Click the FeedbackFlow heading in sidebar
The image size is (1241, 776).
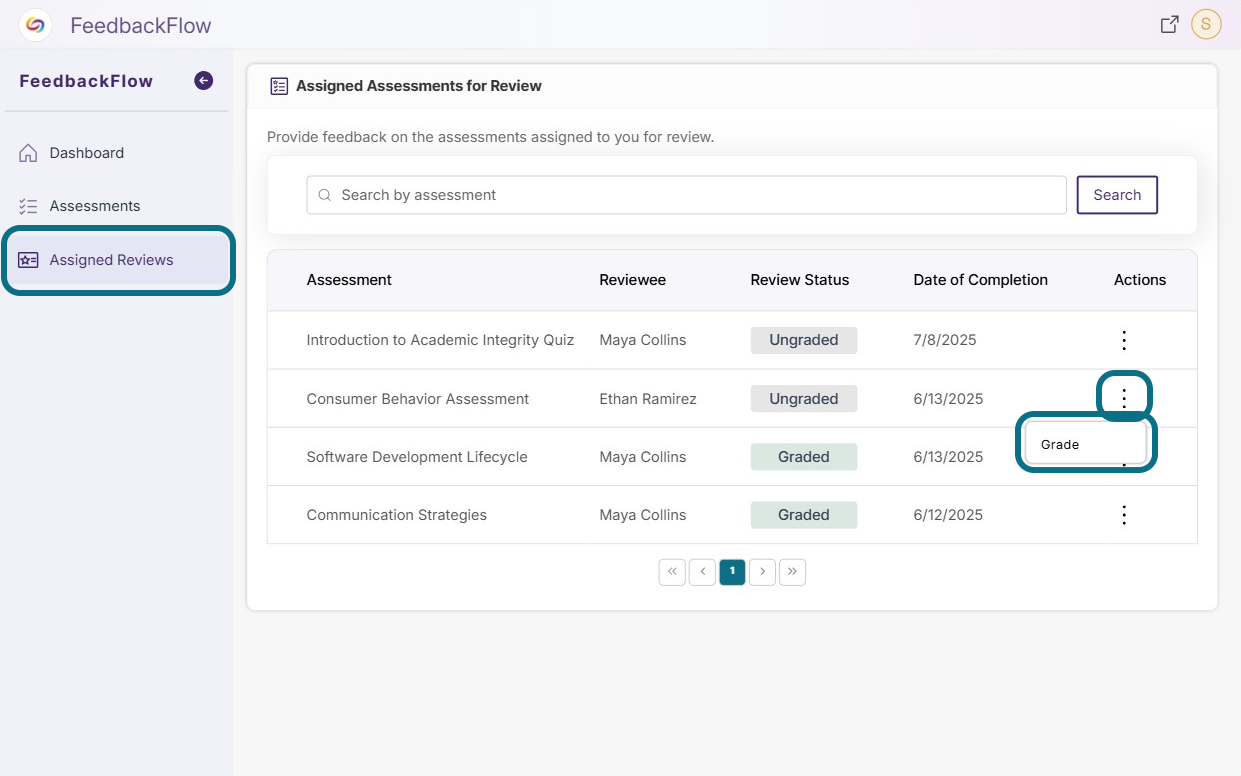point(86,81)
